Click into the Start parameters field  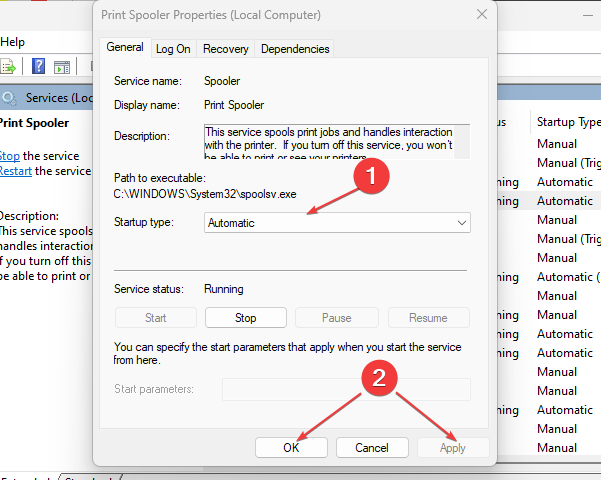click(346, 389)
